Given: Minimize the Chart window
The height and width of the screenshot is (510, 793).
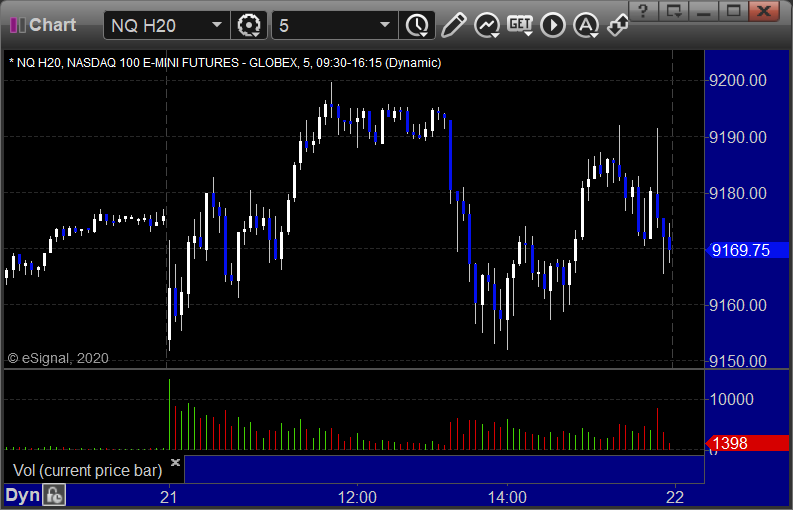Looking at the screenshot, I should point(703,11).
